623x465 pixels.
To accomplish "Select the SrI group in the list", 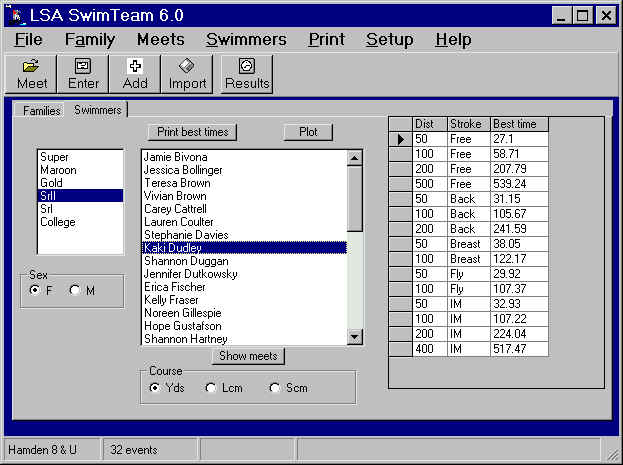I will (x=80, y=209).
